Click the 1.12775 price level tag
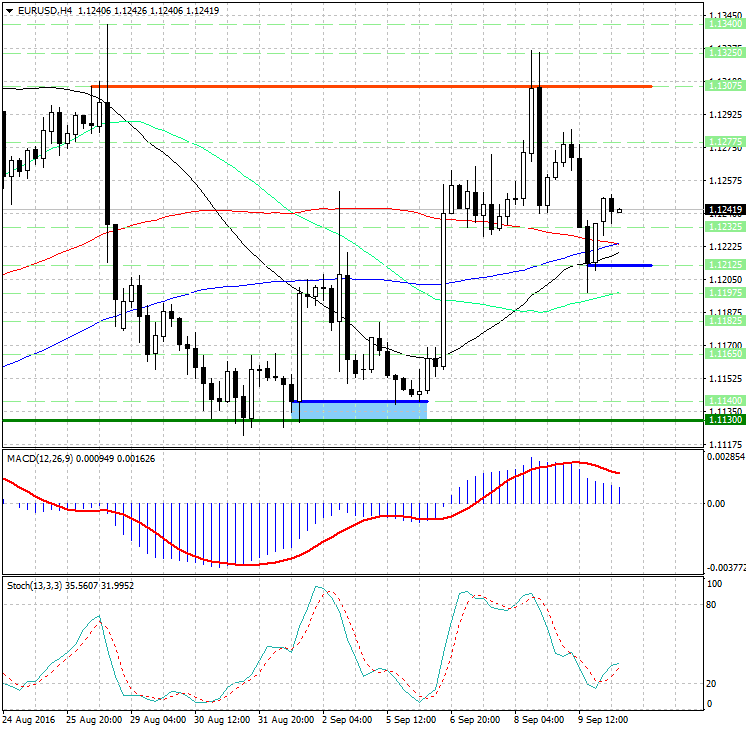 725,141
